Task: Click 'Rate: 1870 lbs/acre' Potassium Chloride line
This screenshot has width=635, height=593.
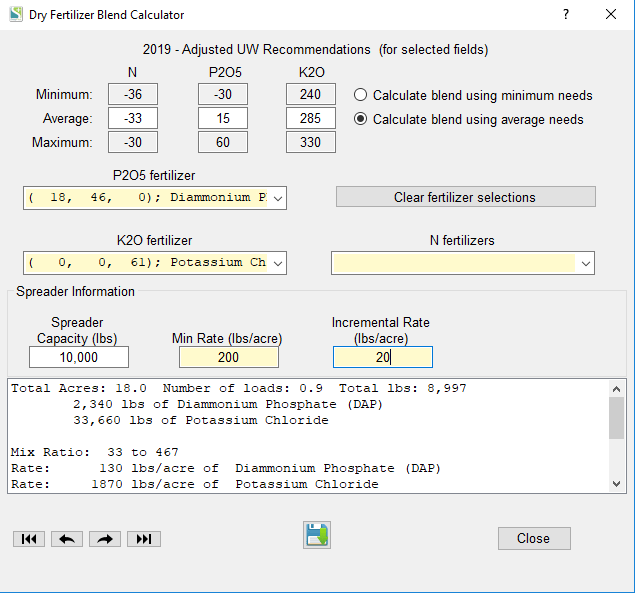Action: coord(195,484)
